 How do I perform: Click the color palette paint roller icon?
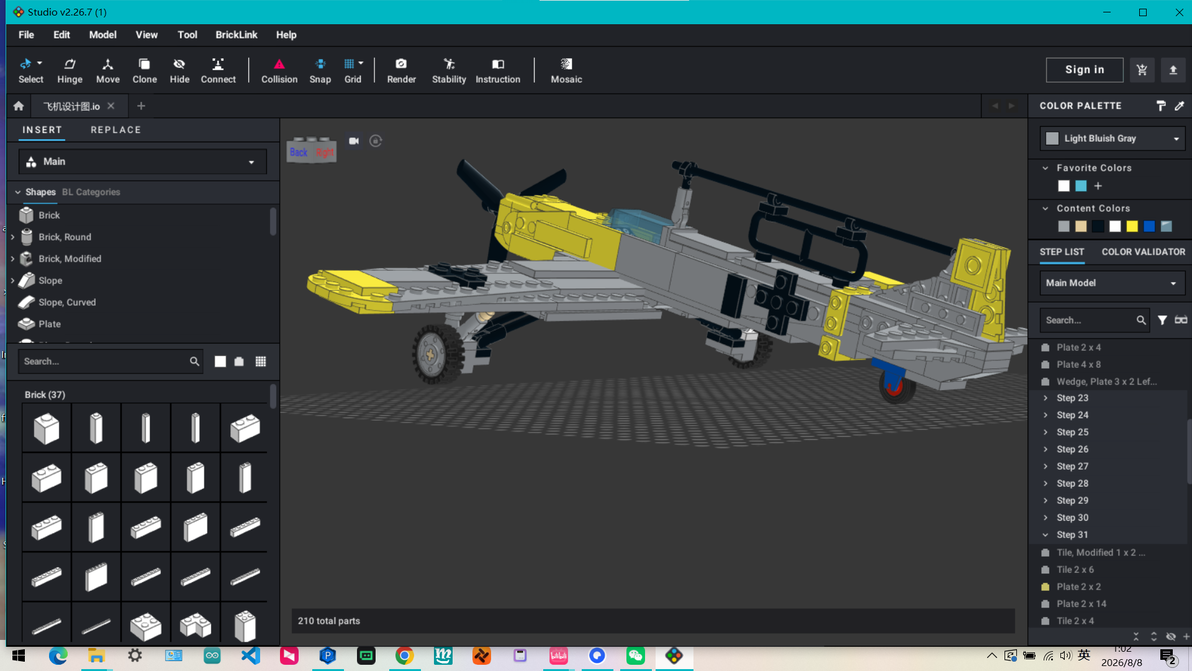coord(1161,106)
